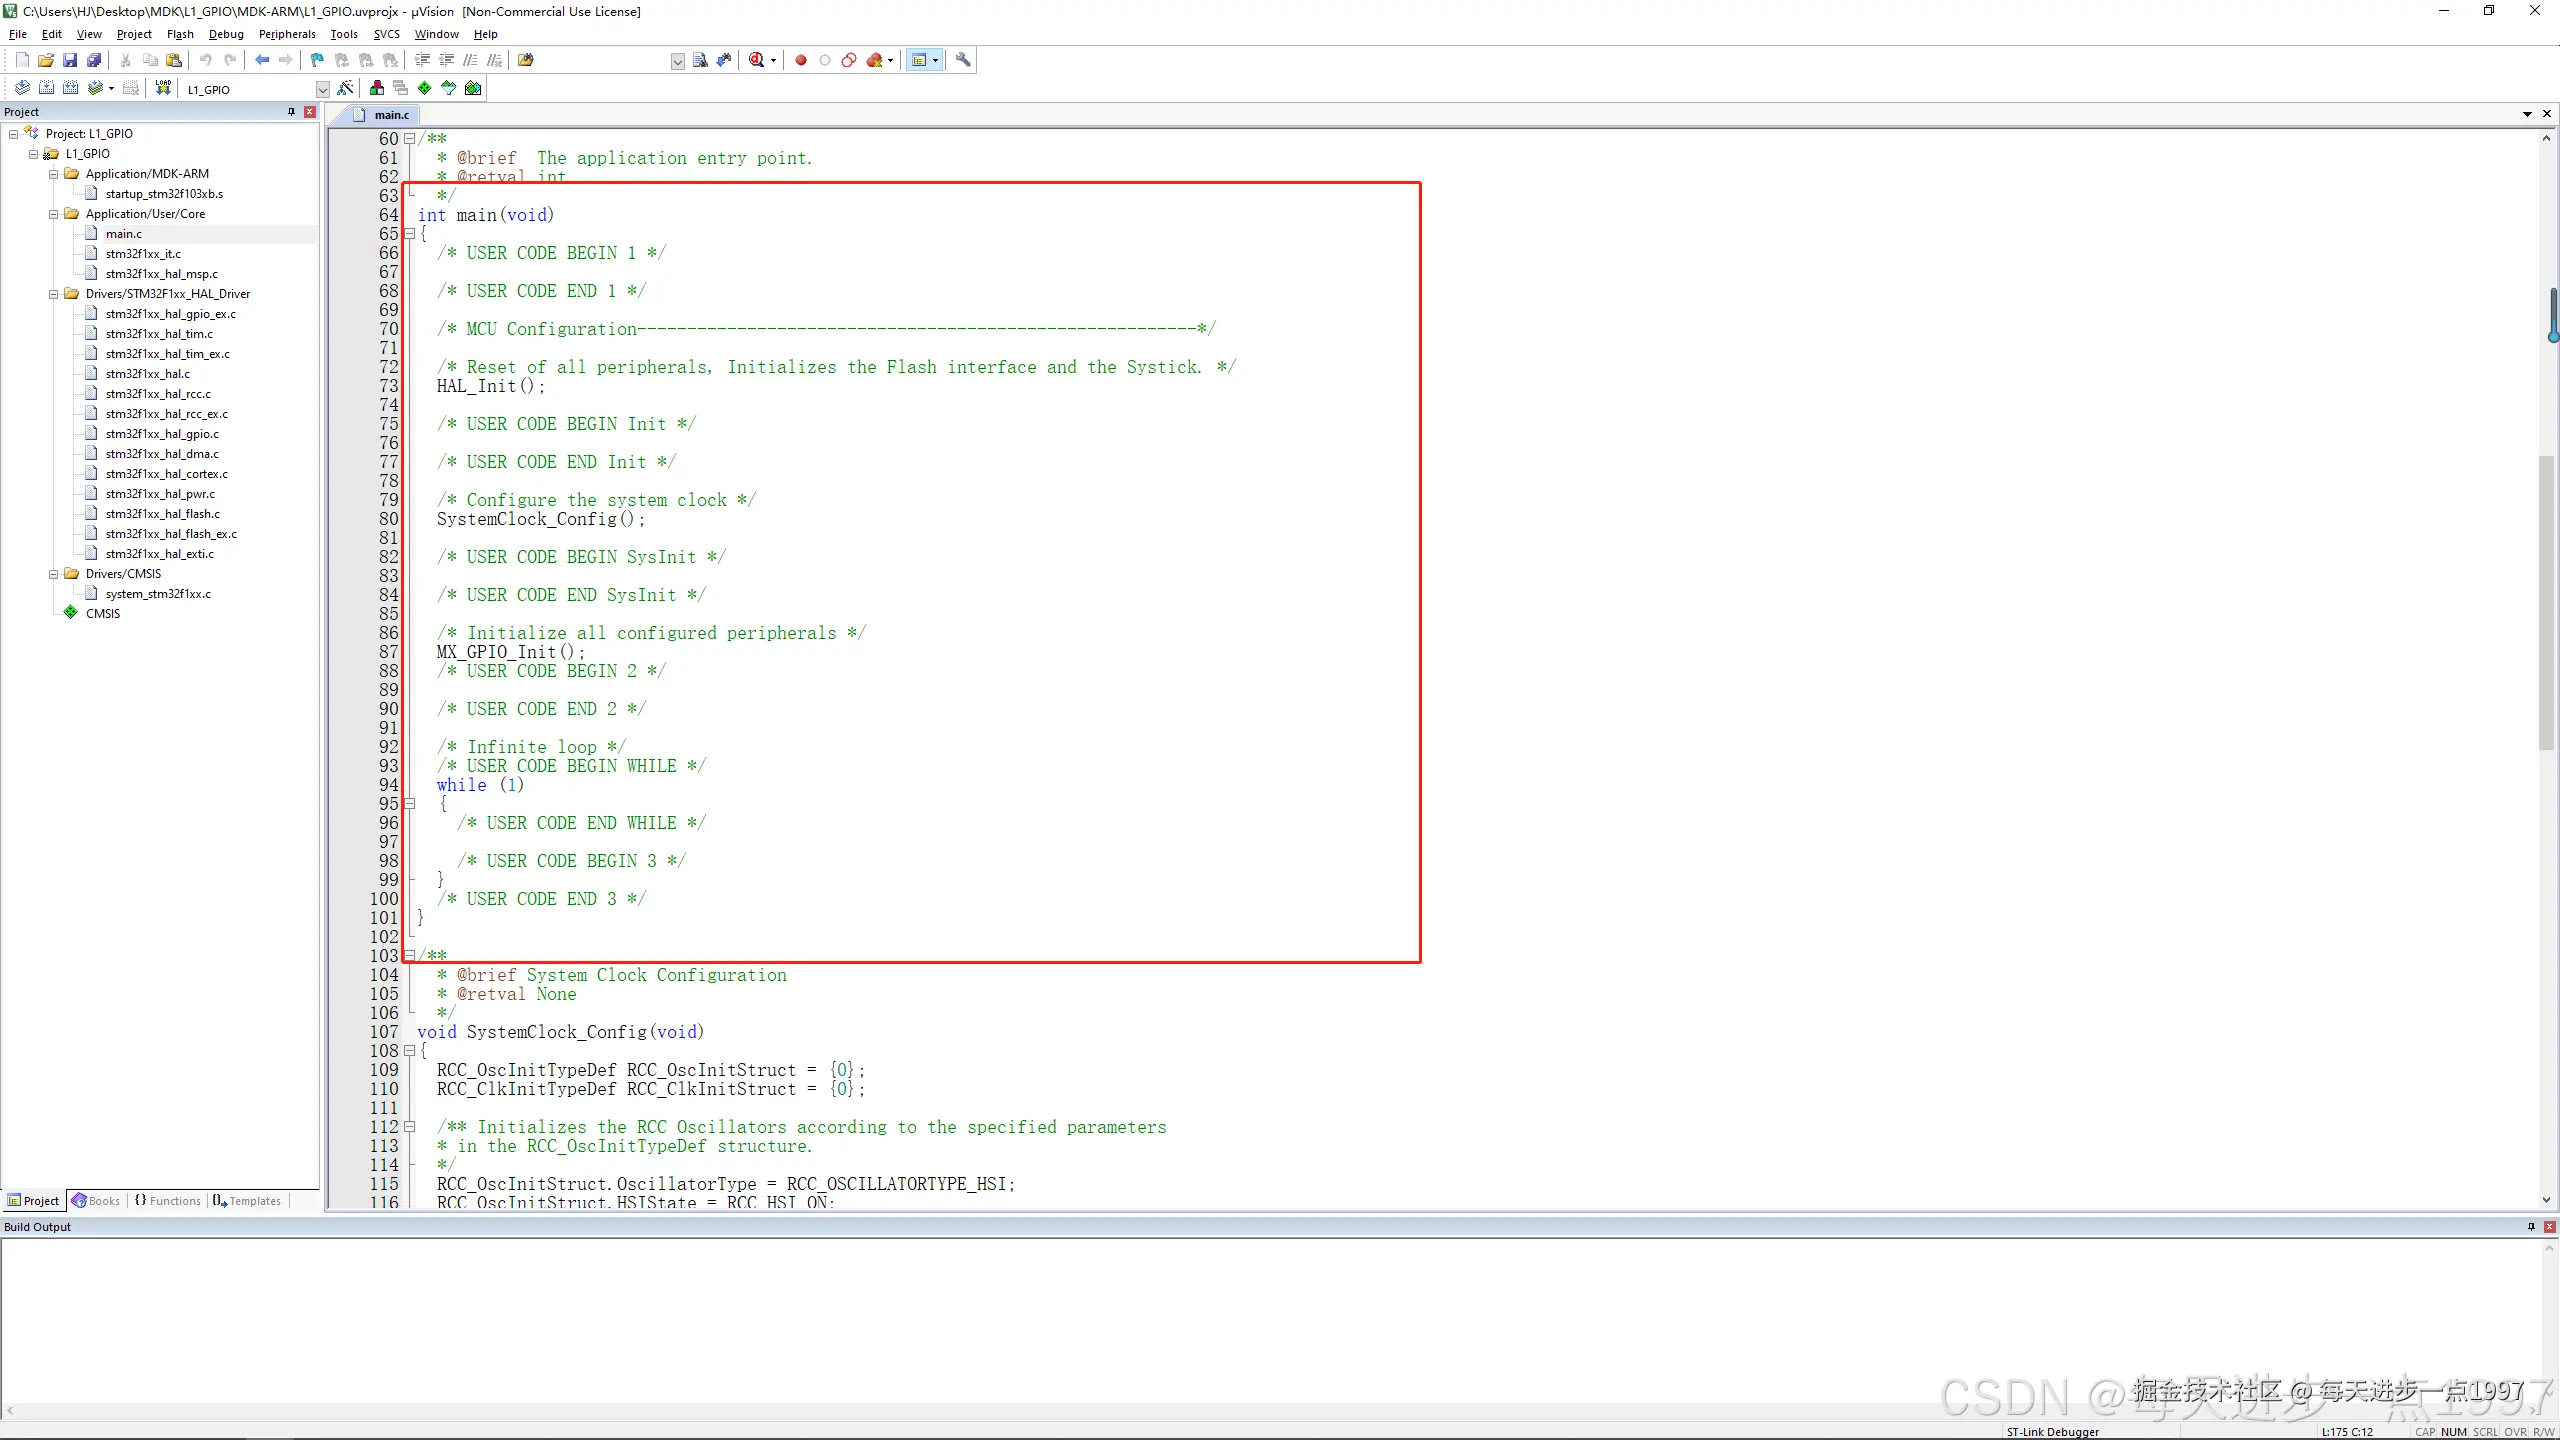Set a bookmark with the flag icon
2560x1440 pixels.
pyautogui.click(x=317, y=60)
